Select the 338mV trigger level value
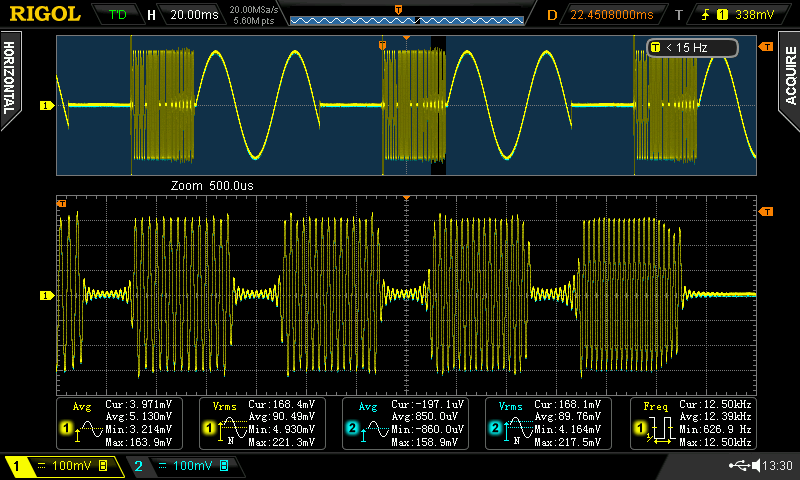800x480 pixels. [x=755, y=15]
